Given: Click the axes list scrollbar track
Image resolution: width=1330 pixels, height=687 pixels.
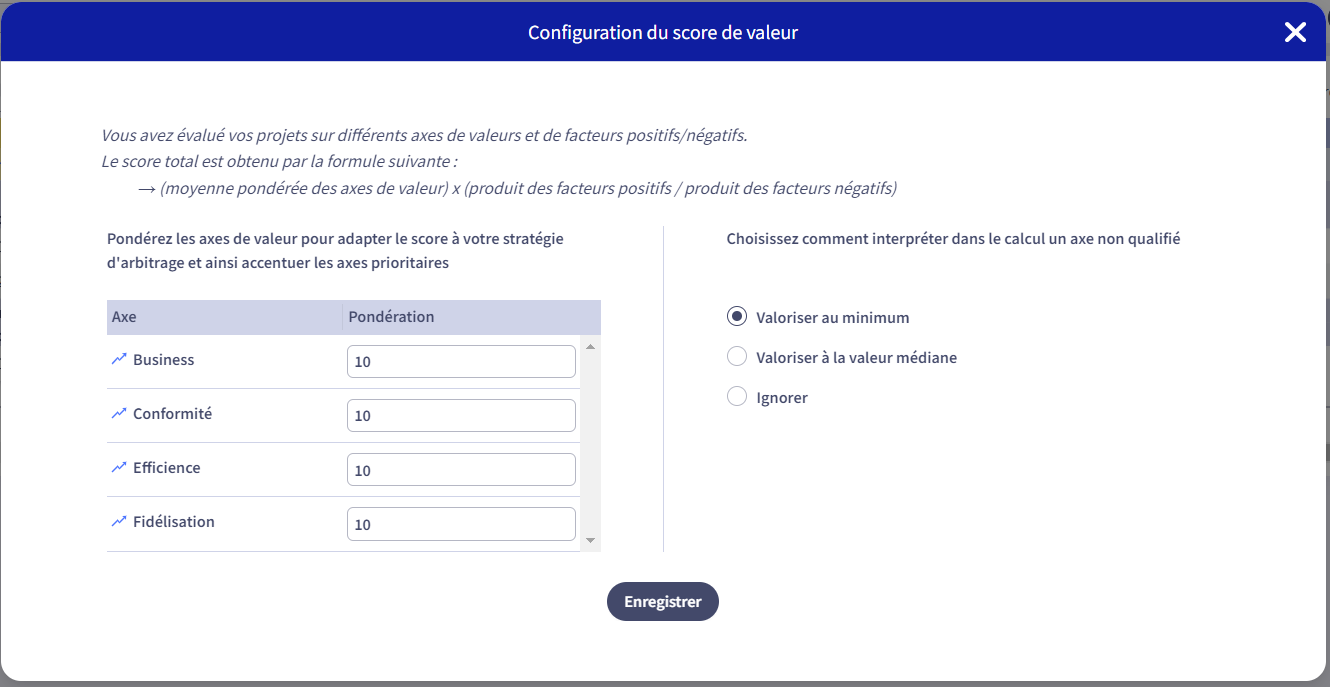Looking at the screenshot, I should [590, 443].
